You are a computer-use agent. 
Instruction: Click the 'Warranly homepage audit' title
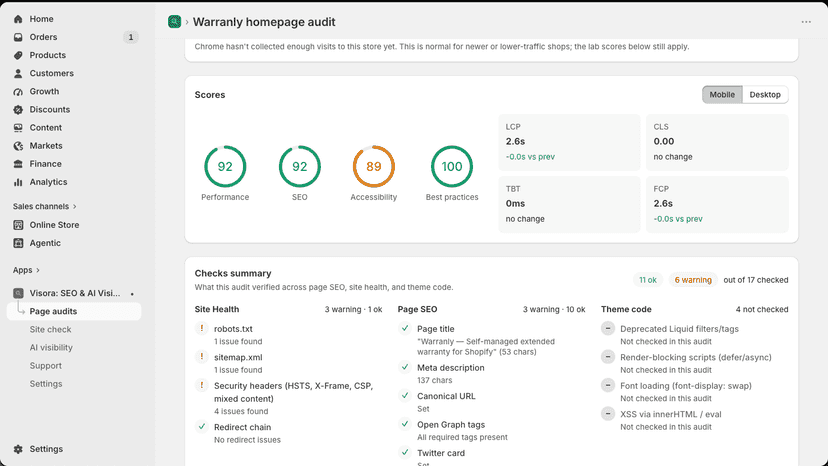click(x=264, y=22)
